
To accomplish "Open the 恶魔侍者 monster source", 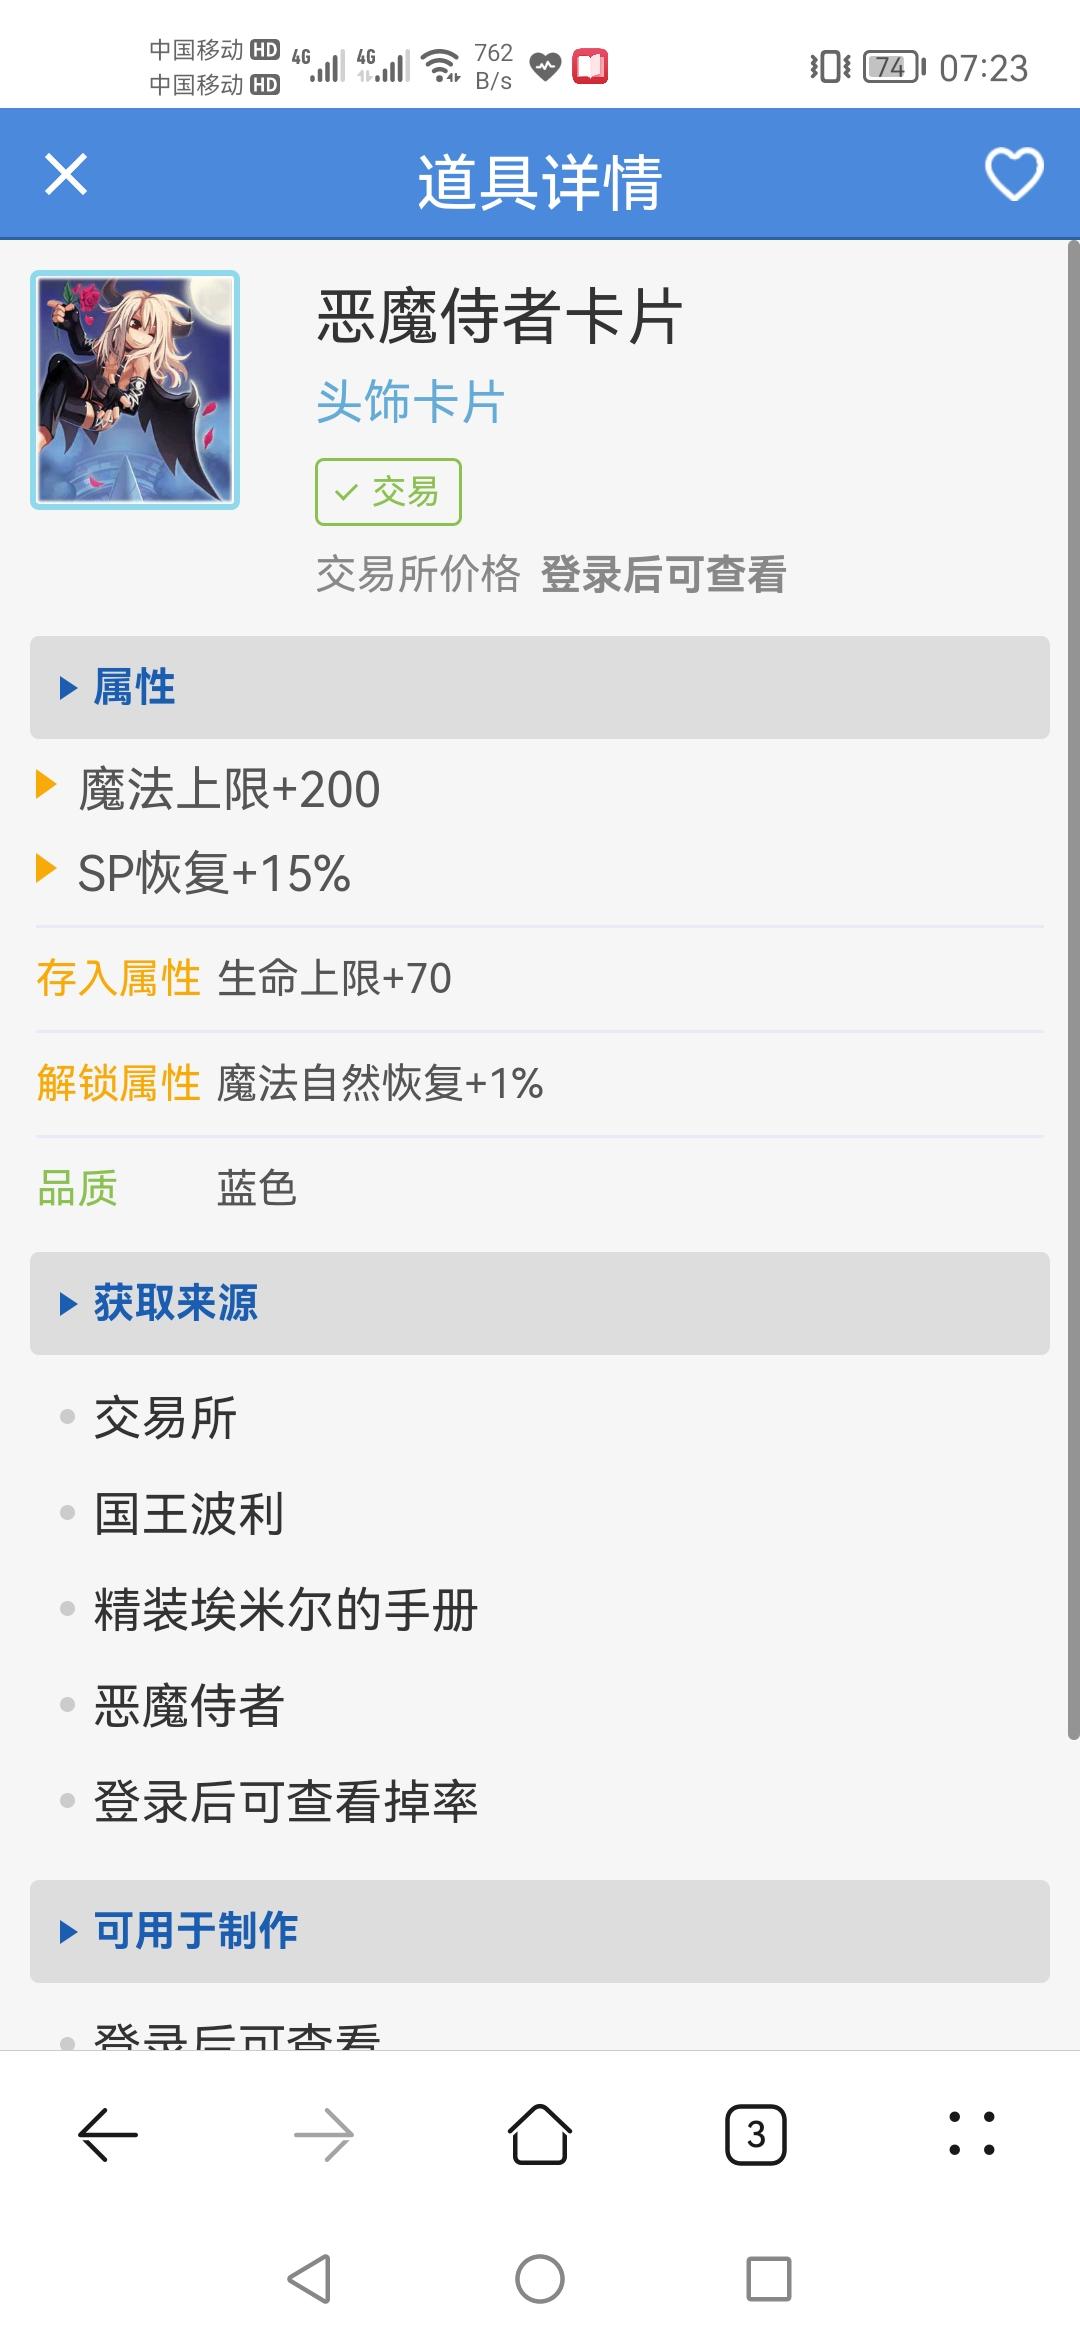I will pyautogui.click(x=189, y=1706).
